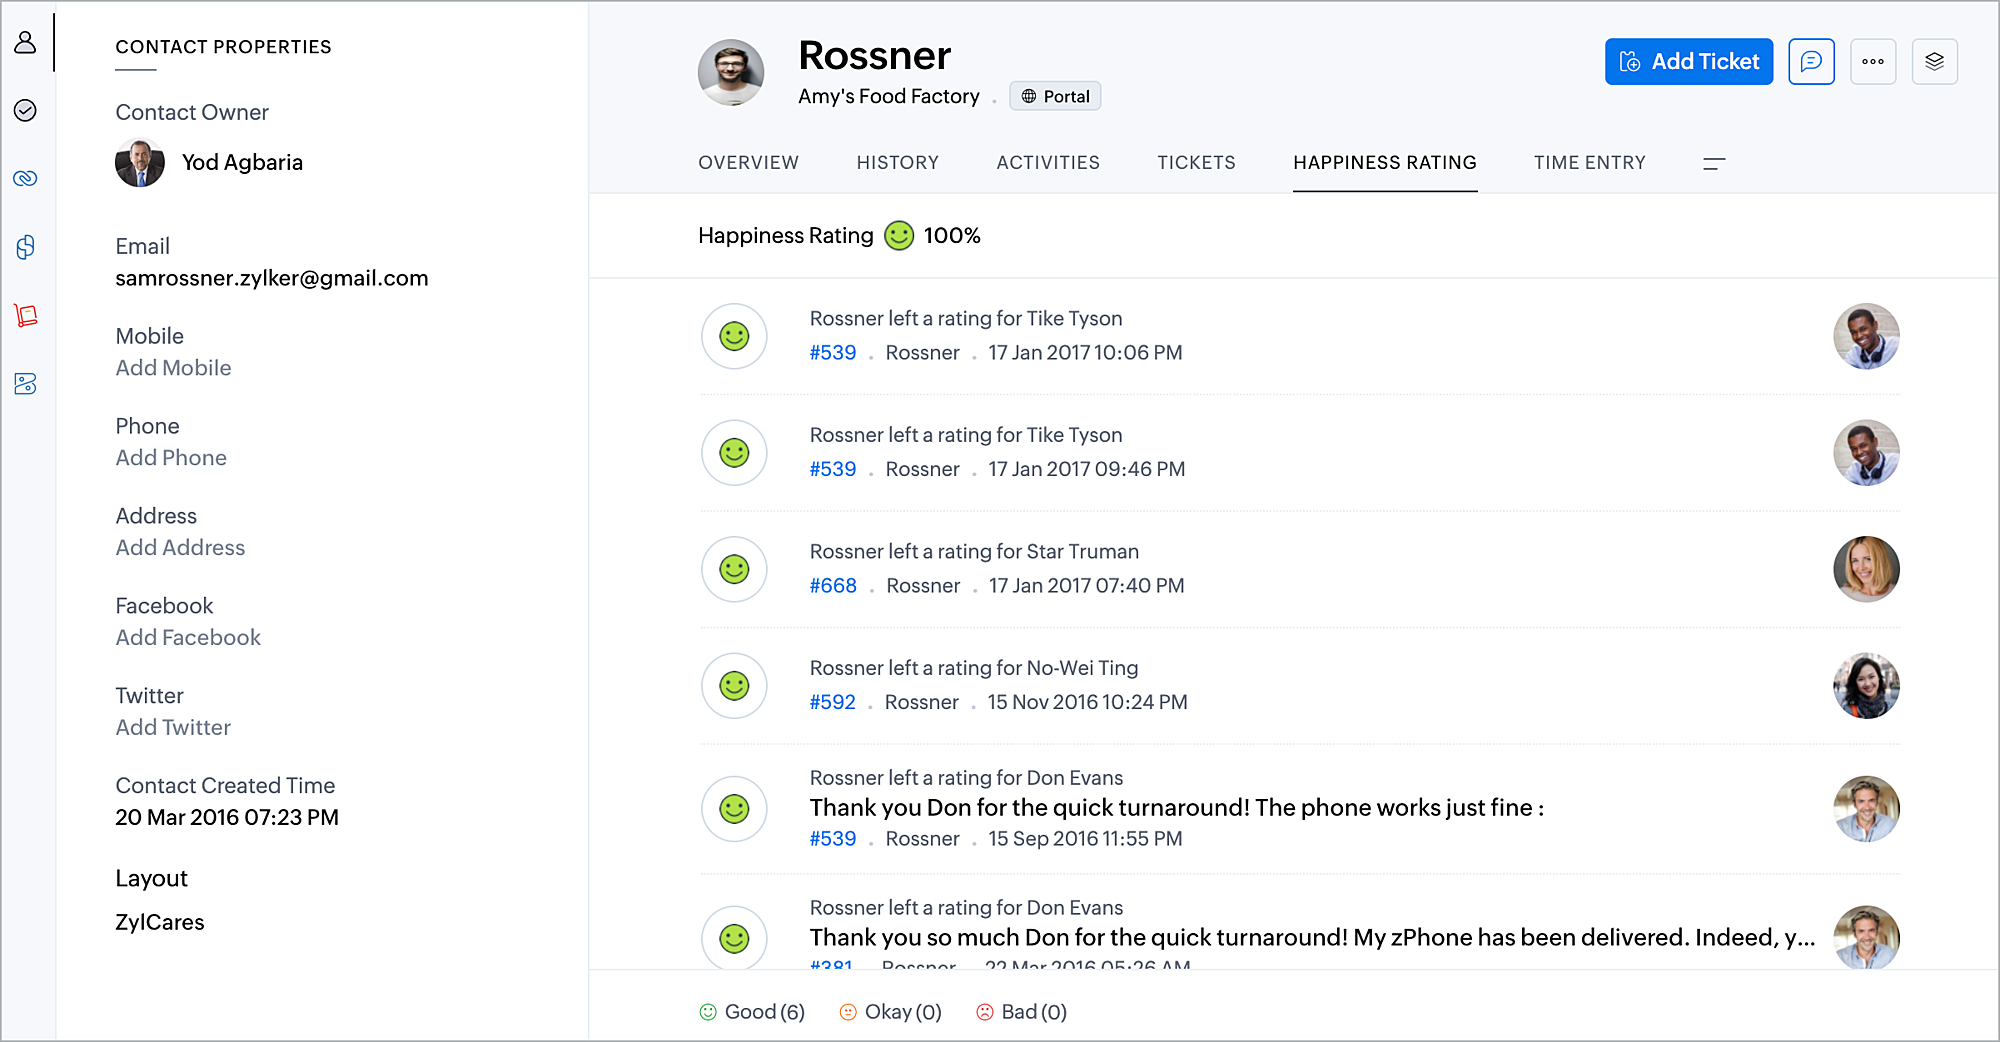This screenshot has height=1042, width=2000.
Task: Click the Add Mobile field
Action: pos(173,368)
